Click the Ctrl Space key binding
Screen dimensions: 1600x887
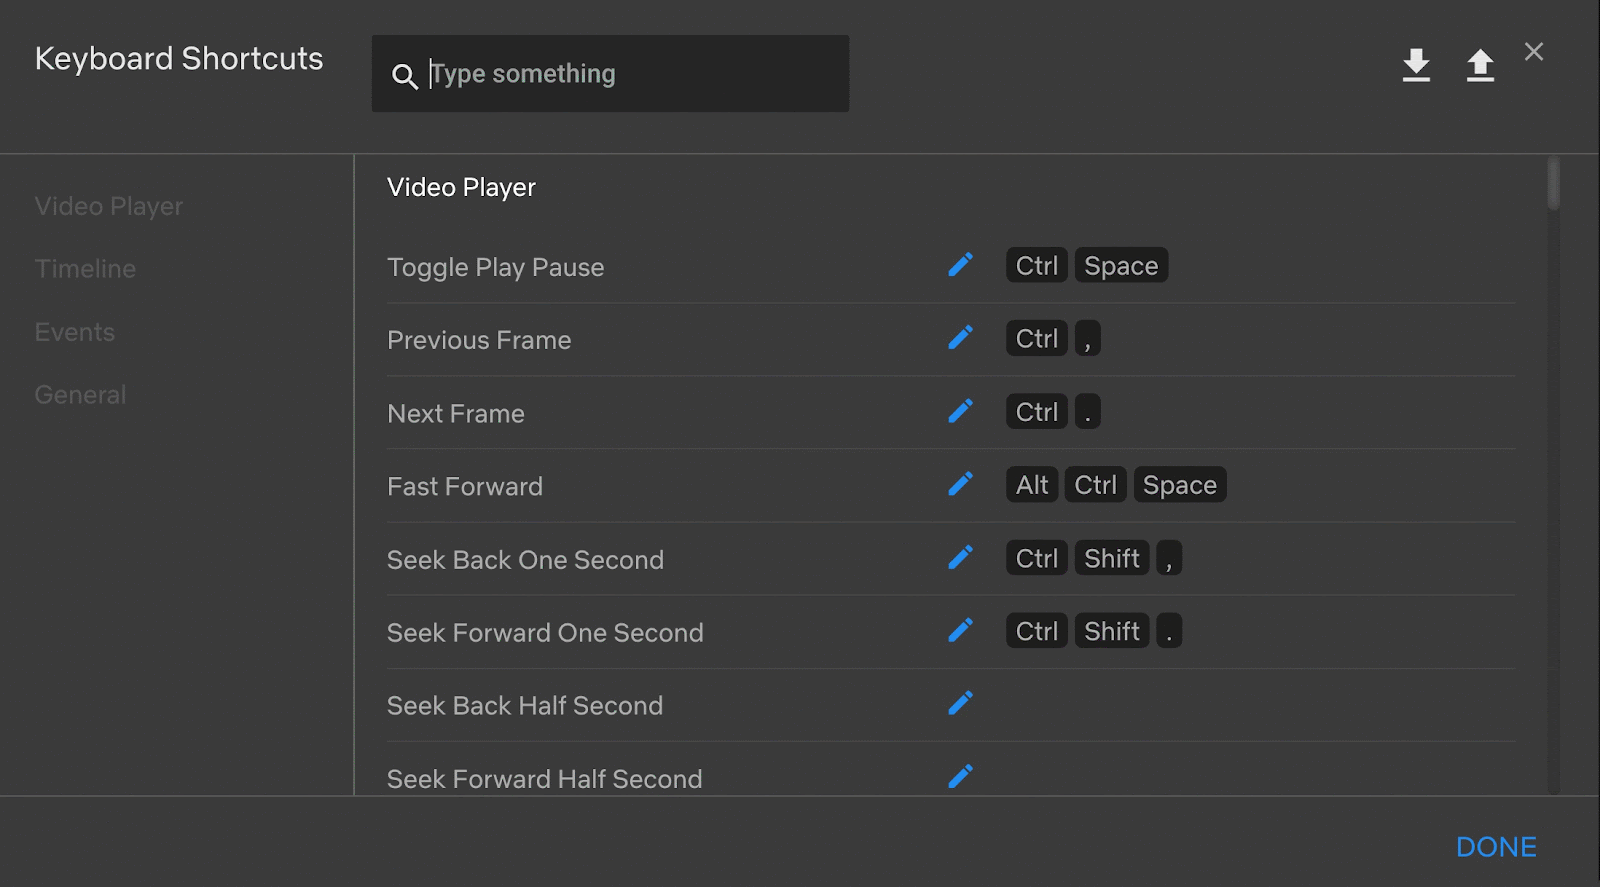(1087, 265)
